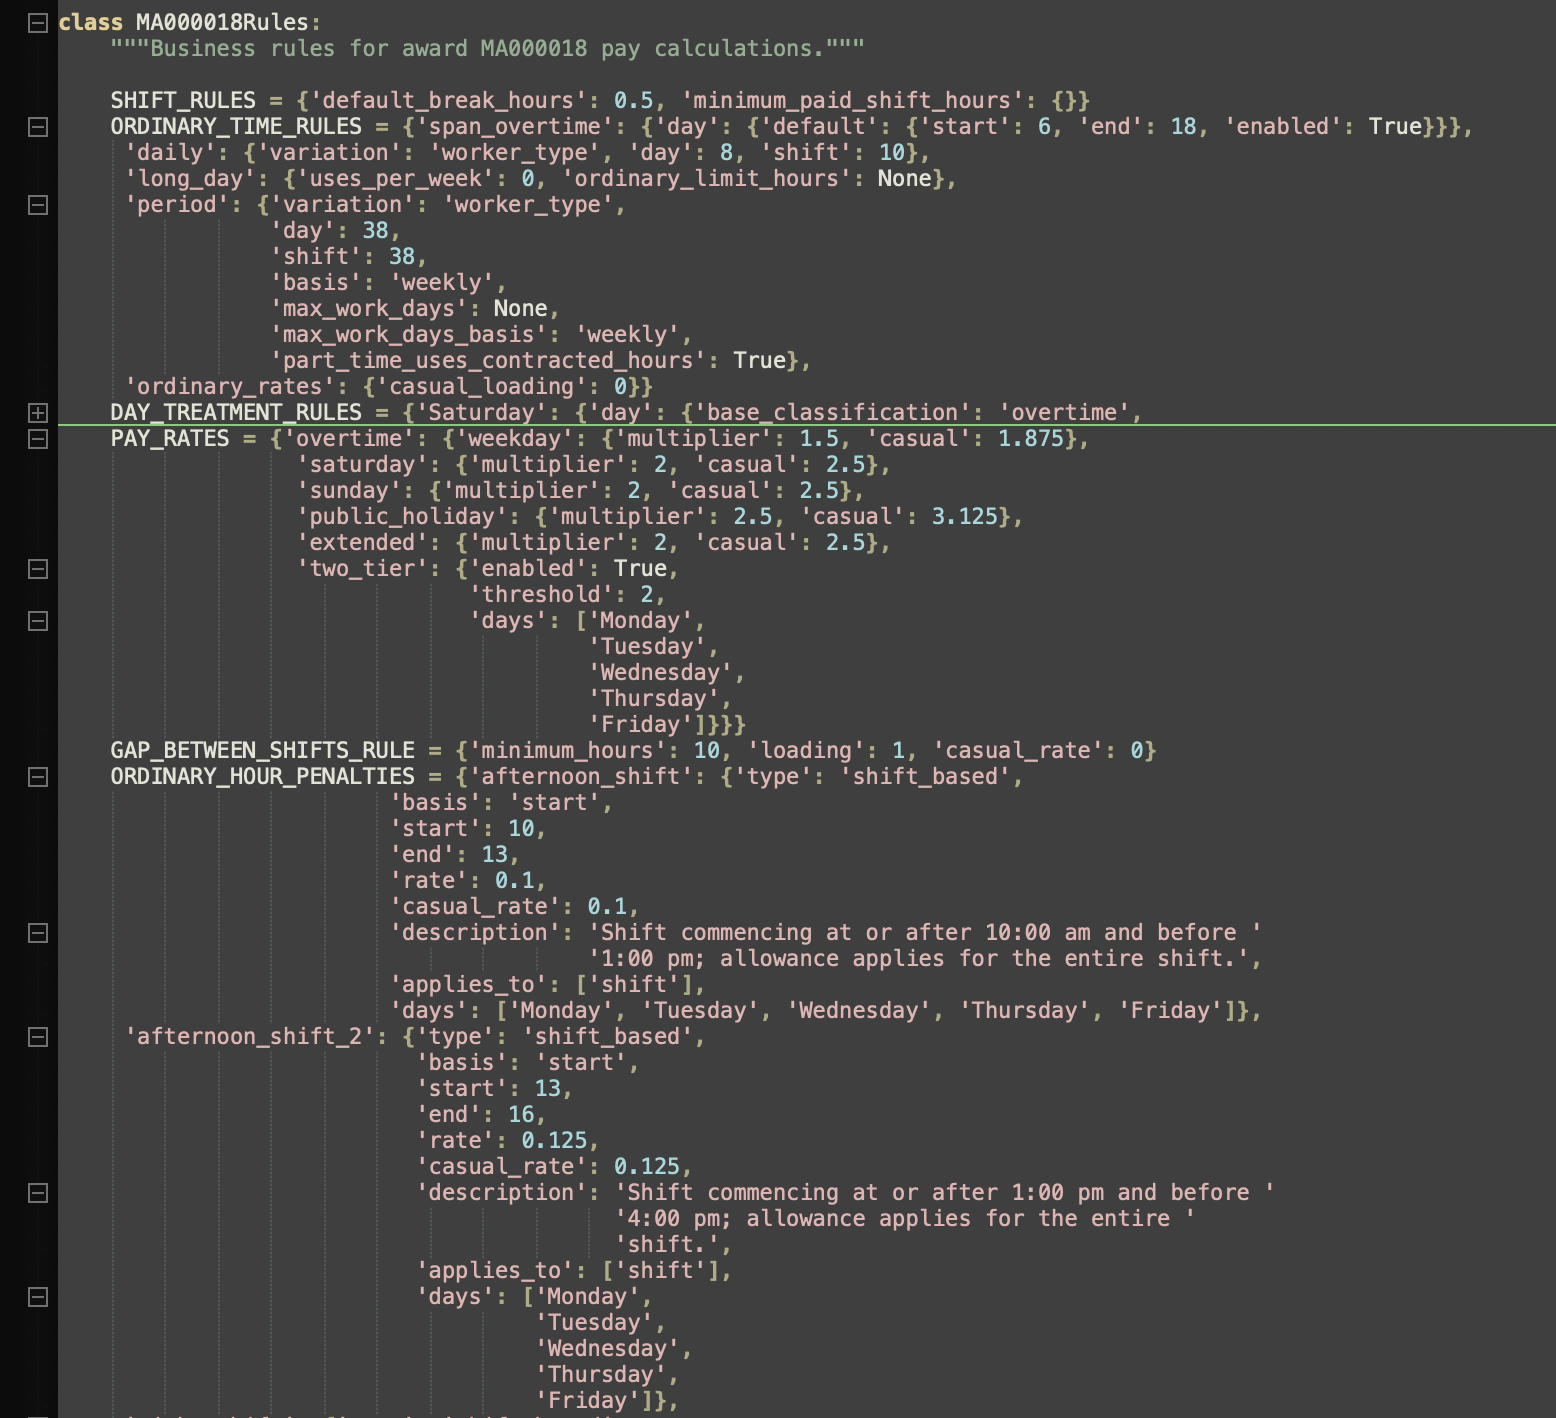Click the 'base_classification' key
The image size is (1556, 1418).
pyautogui.click(x=832, y=412)
